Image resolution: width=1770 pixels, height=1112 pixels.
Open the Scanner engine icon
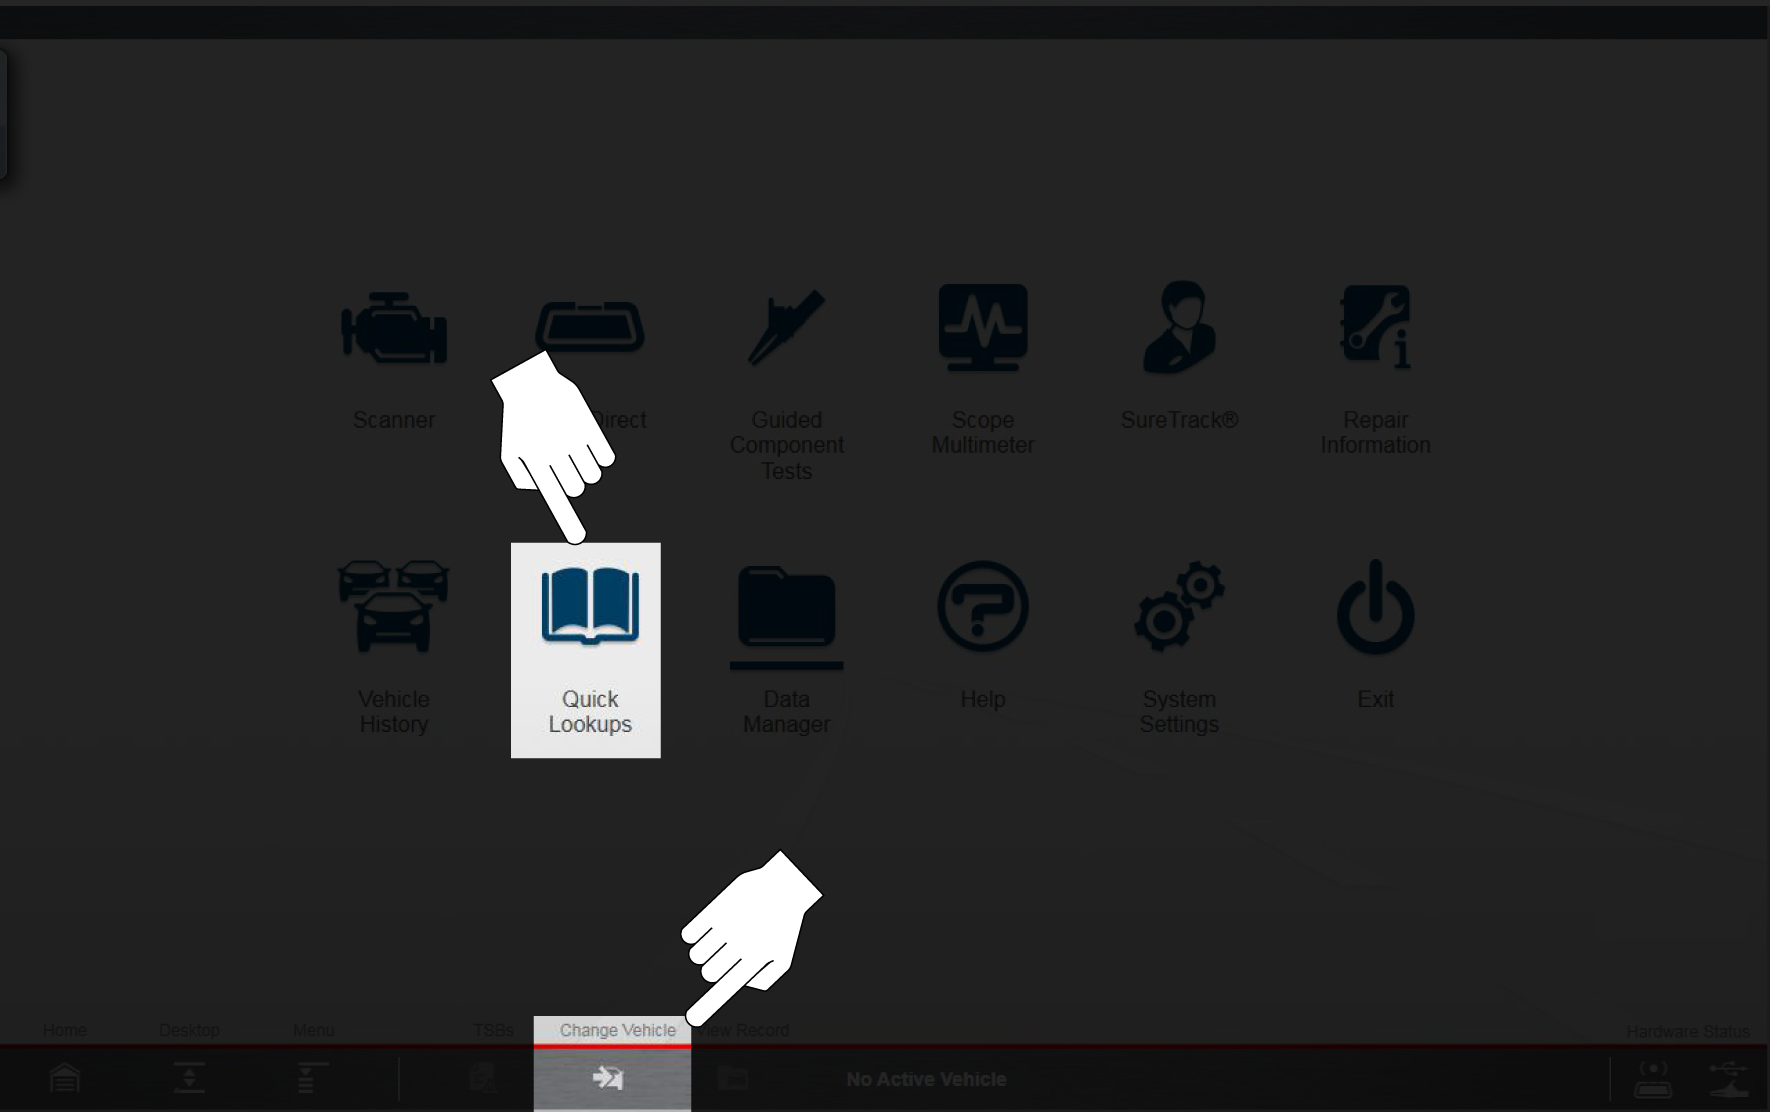(394, 328)
